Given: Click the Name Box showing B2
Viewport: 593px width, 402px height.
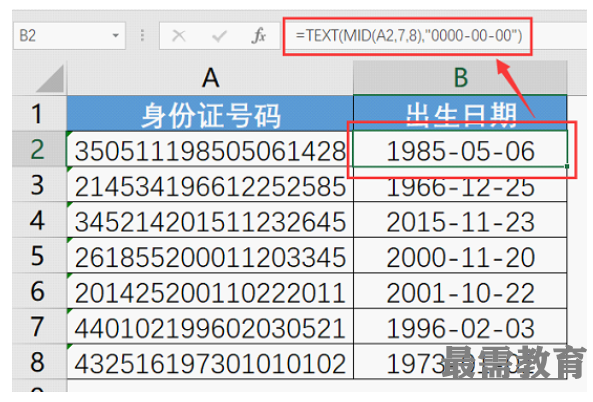Looking at the screenshot, I should click(69, 36).
